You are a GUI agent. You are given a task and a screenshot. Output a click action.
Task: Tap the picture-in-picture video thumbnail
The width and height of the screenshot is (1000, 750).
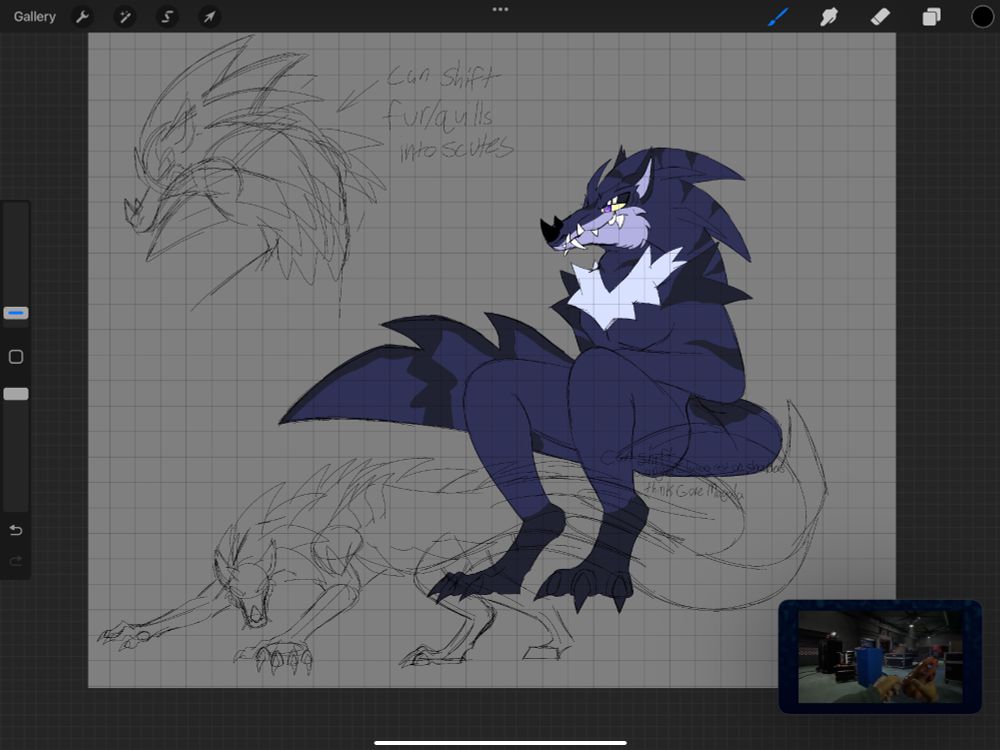880,656
